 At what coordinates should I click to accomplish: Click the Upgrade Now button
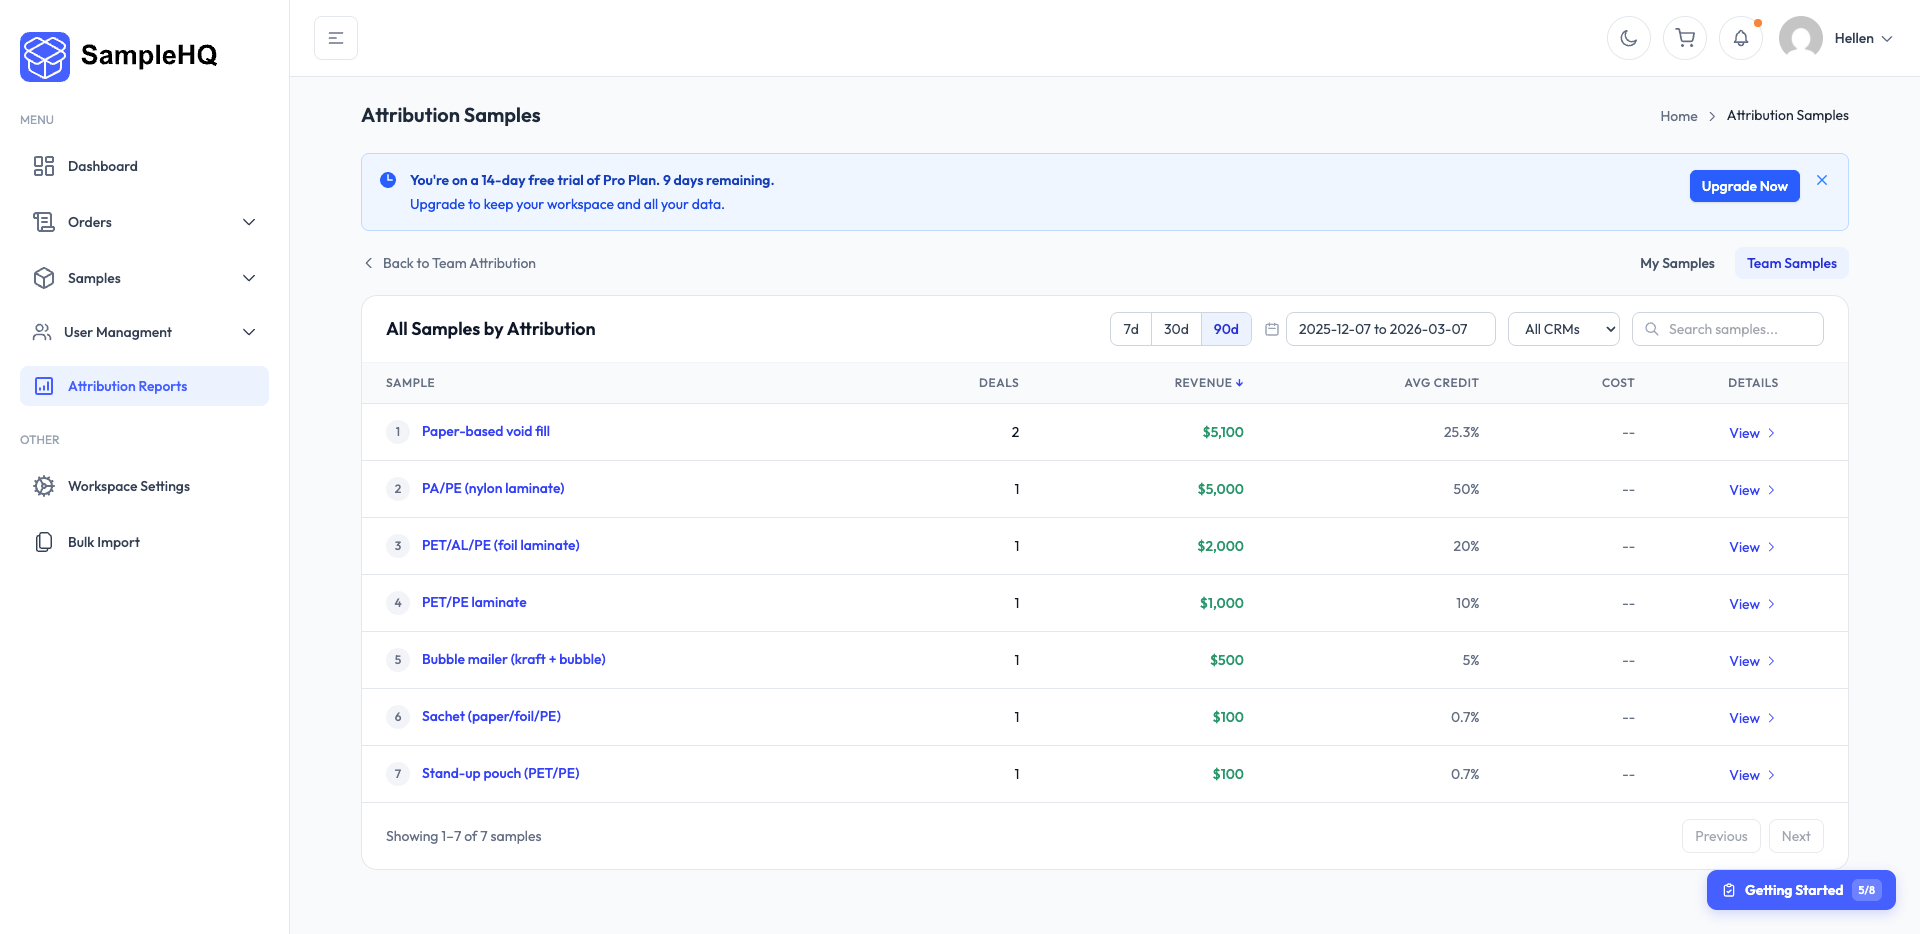(x=1744, y=186)
